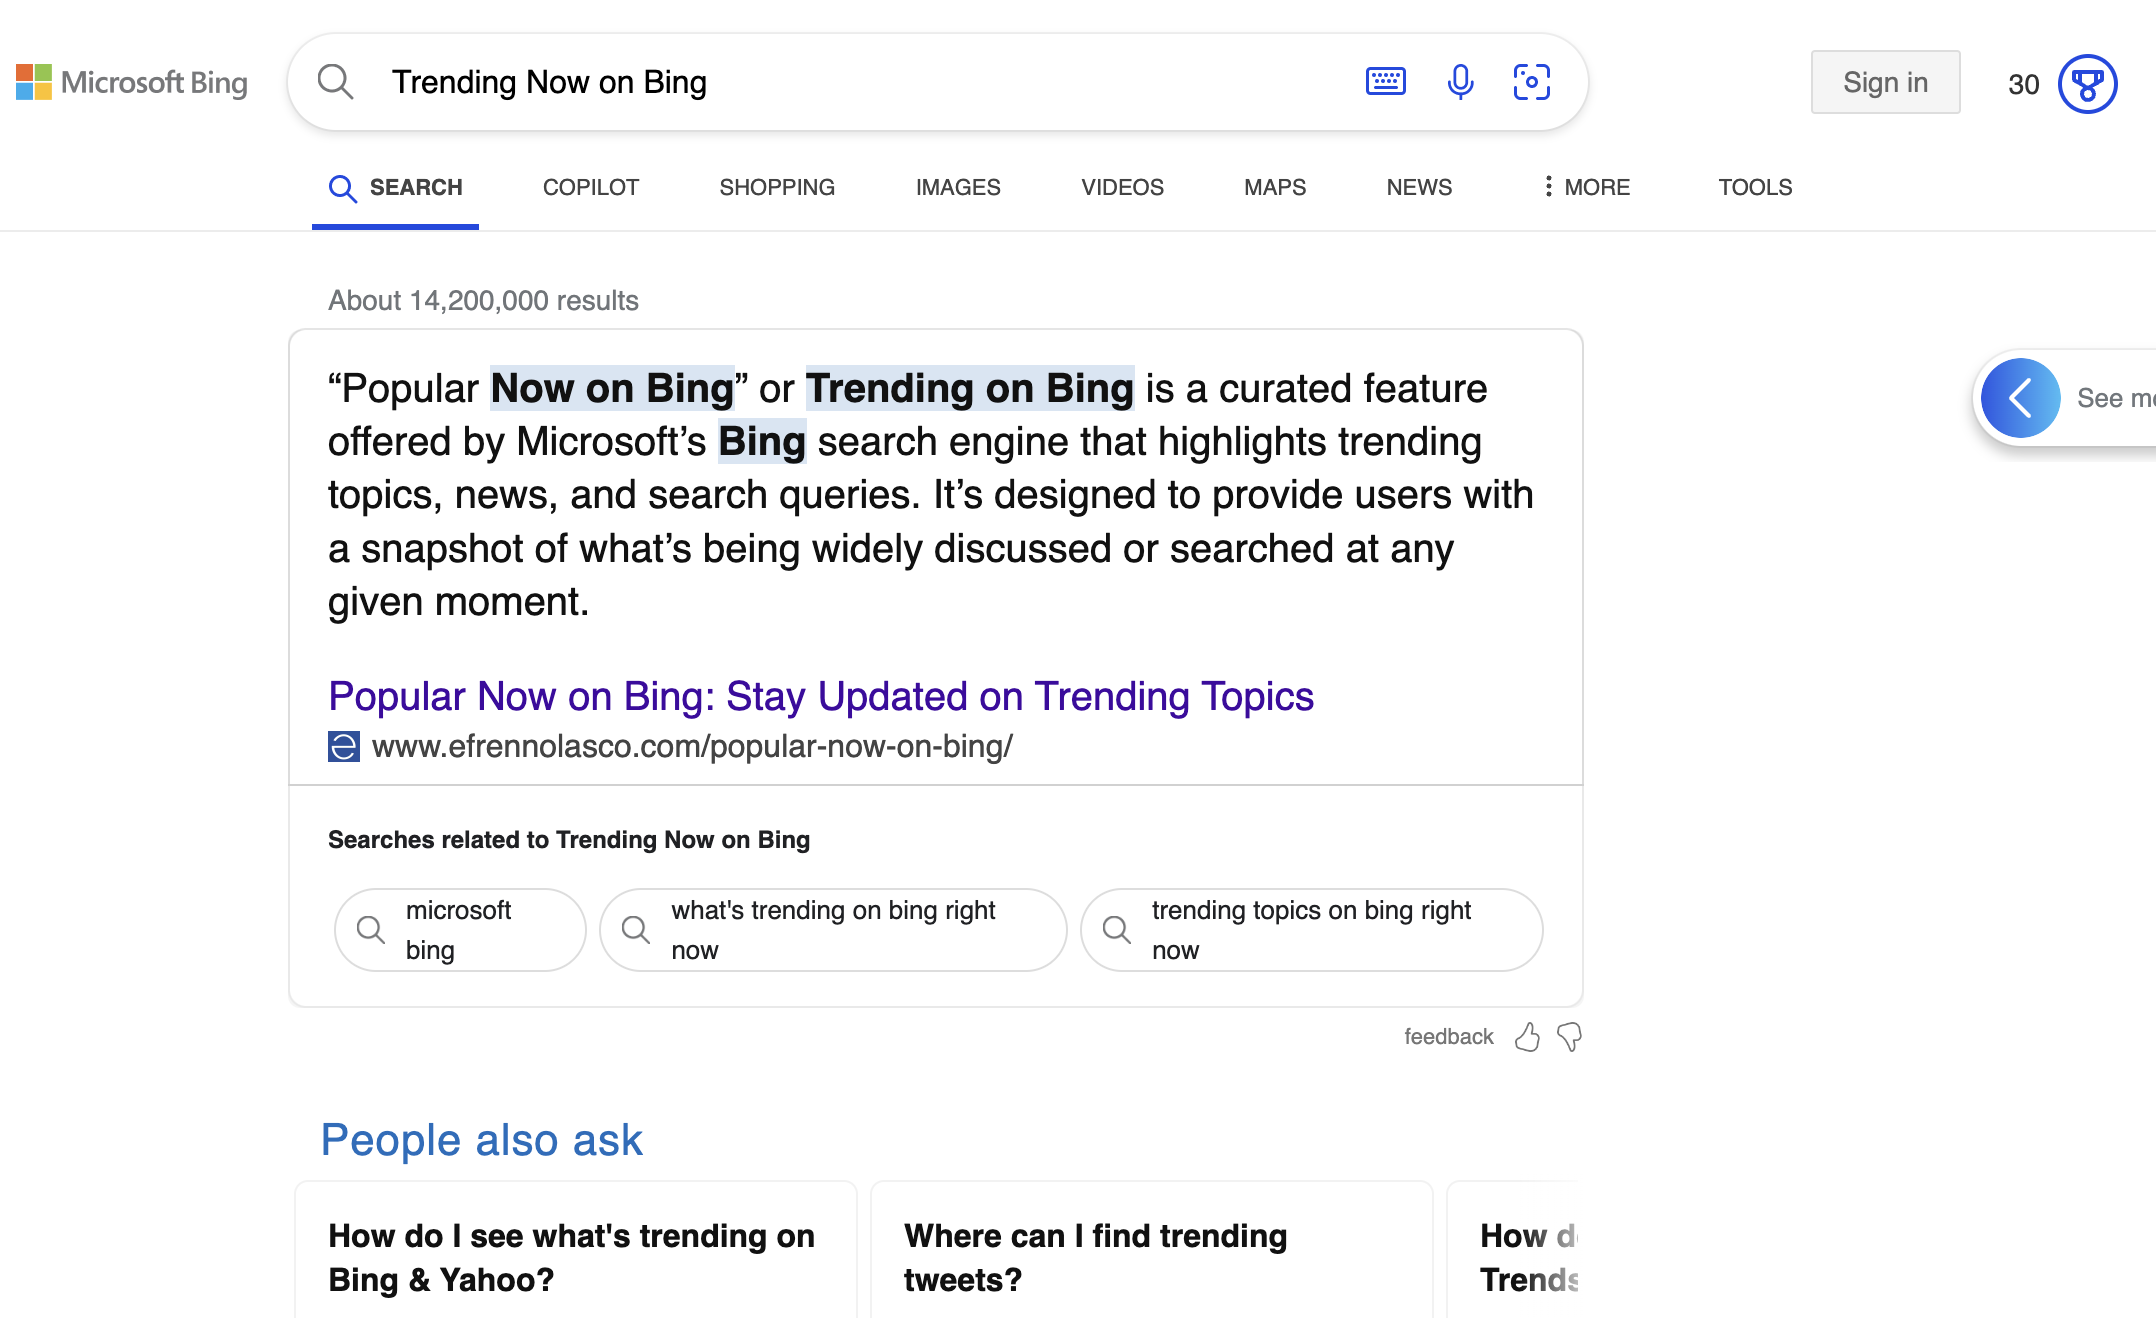Click magnifier icon in 'microsoft bing' chip
Screen dimensions: 2156x1318
pos(371,929)
